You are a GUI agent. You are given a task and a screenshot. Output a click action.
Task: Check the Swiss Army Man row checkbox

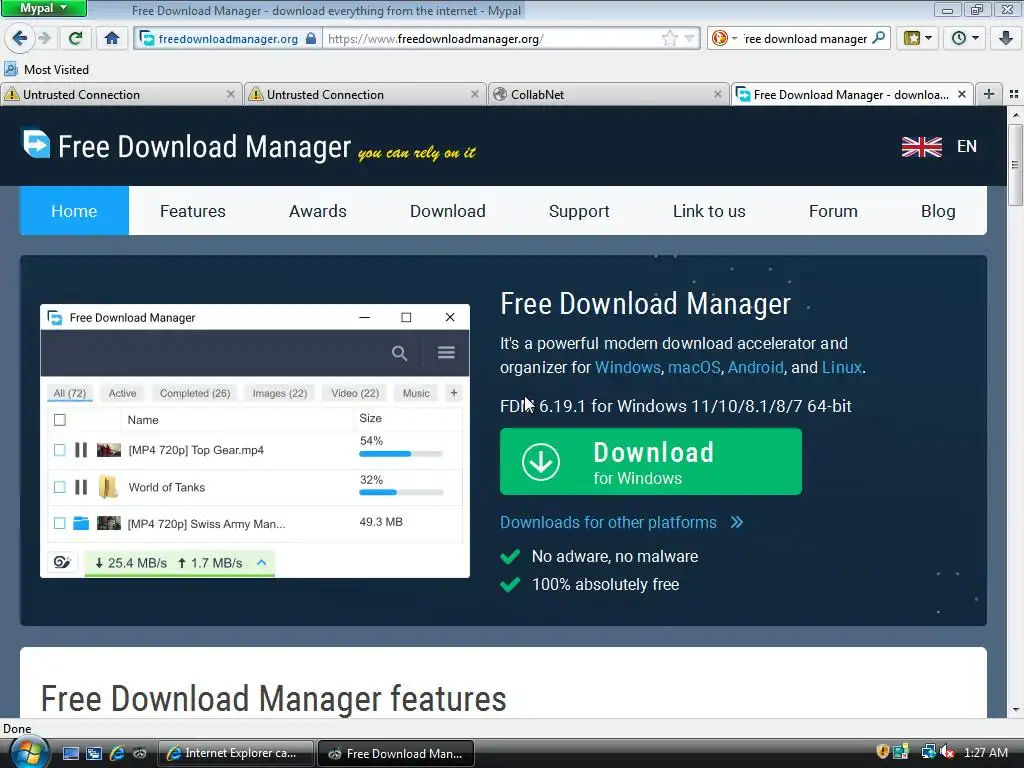point(59,523)
